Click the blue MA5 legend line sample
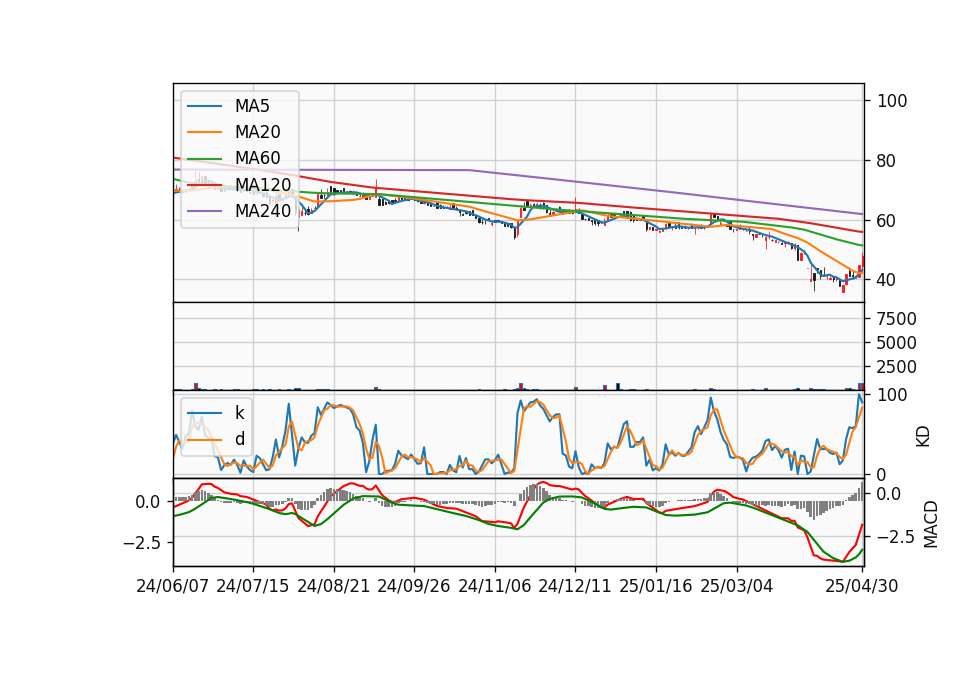Viewport: 960px width, 690px height. pyautogui.click(x=204, y=107)
